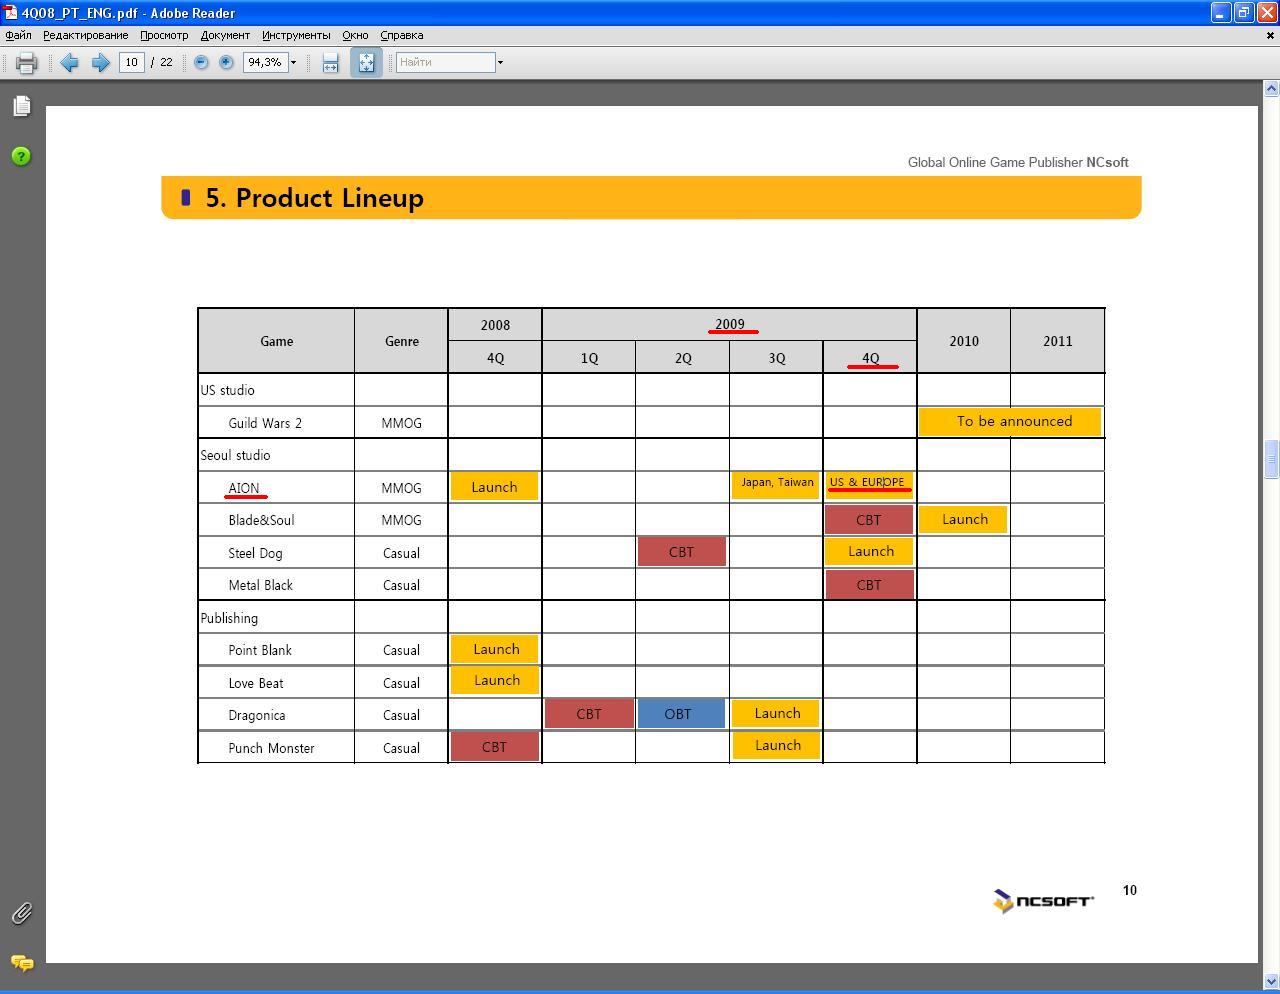Viewport: 1280px width, 994px height.
Task: Open the Attachments paperclip panel
Action: pos(22,913)
